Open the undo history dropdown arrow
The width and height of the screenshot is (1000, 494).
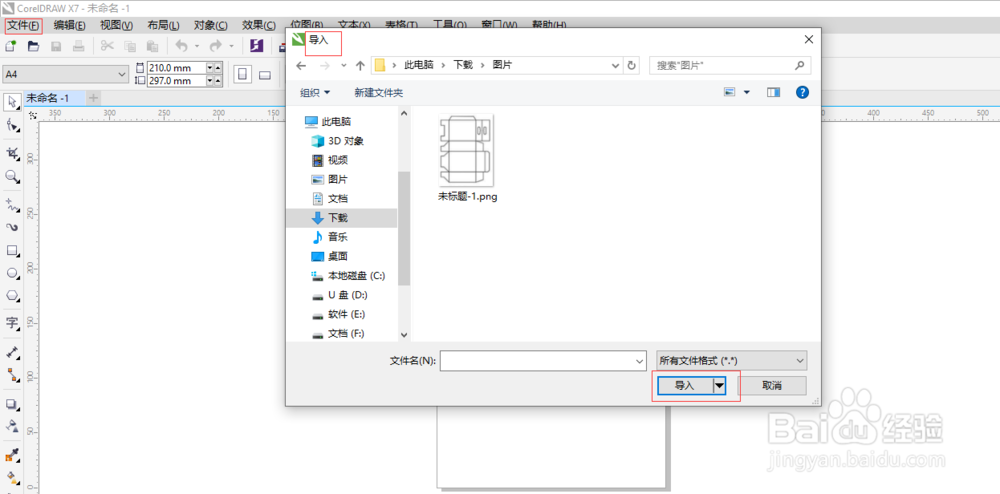[196, 46]
